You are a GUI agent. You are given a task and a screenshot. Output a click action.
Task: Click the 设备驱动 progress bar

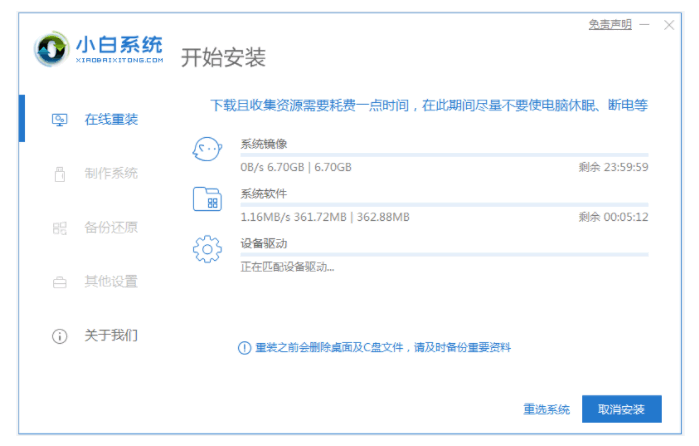444,255
